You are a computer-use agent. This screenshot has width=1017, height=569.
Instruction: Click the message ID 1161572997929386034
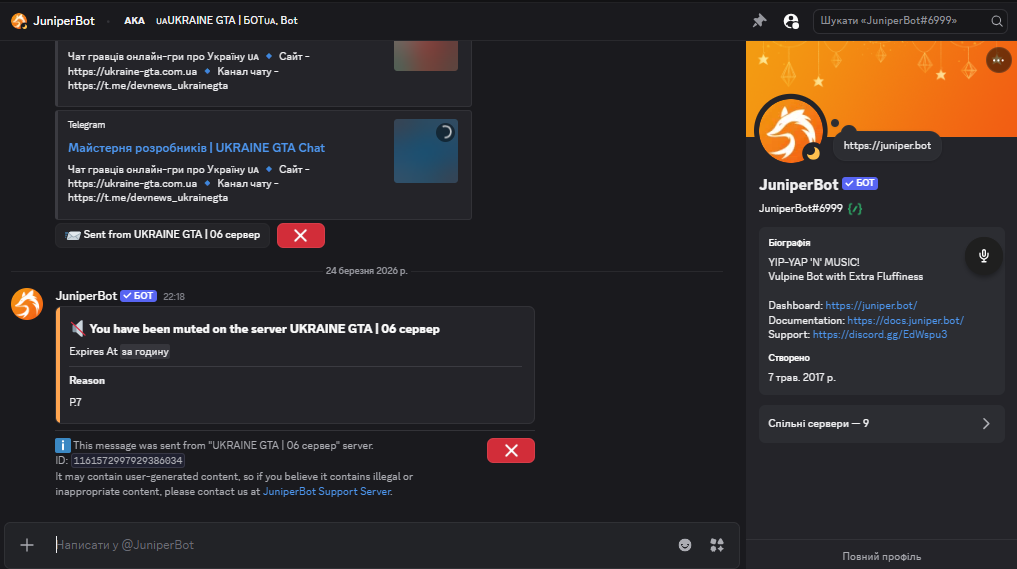click(x=128, y=461)
